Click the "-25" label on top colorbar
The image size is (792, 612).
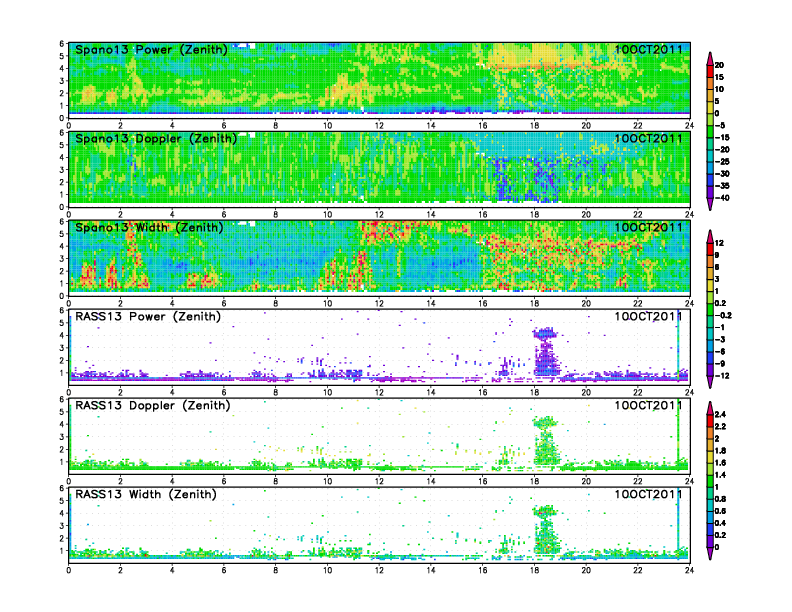722,162
